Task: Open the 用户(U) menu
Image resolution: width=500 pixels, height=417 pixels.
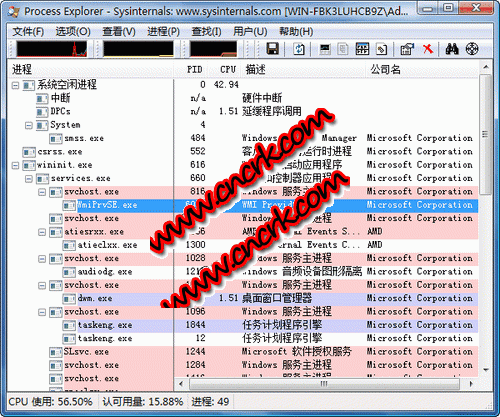Action: (250, 32)
